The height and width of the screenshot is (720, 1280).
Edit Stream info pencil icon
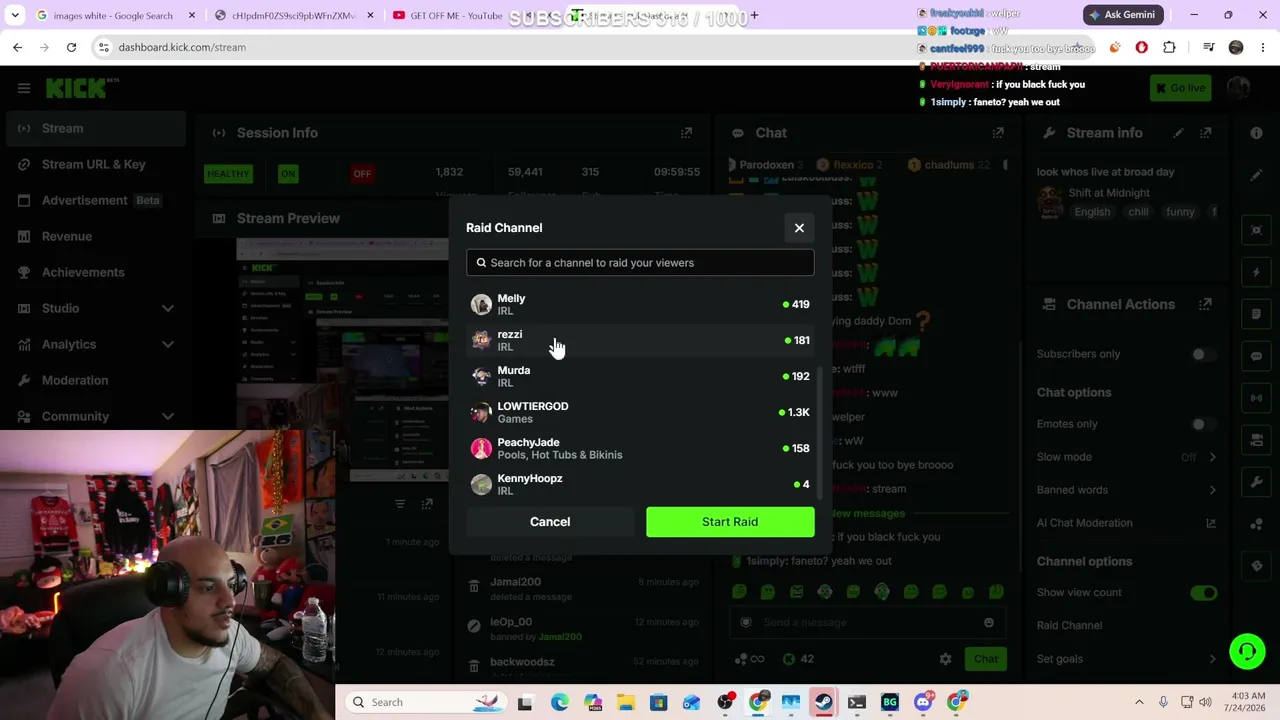pyautogui.click(x=1178, y=133)
